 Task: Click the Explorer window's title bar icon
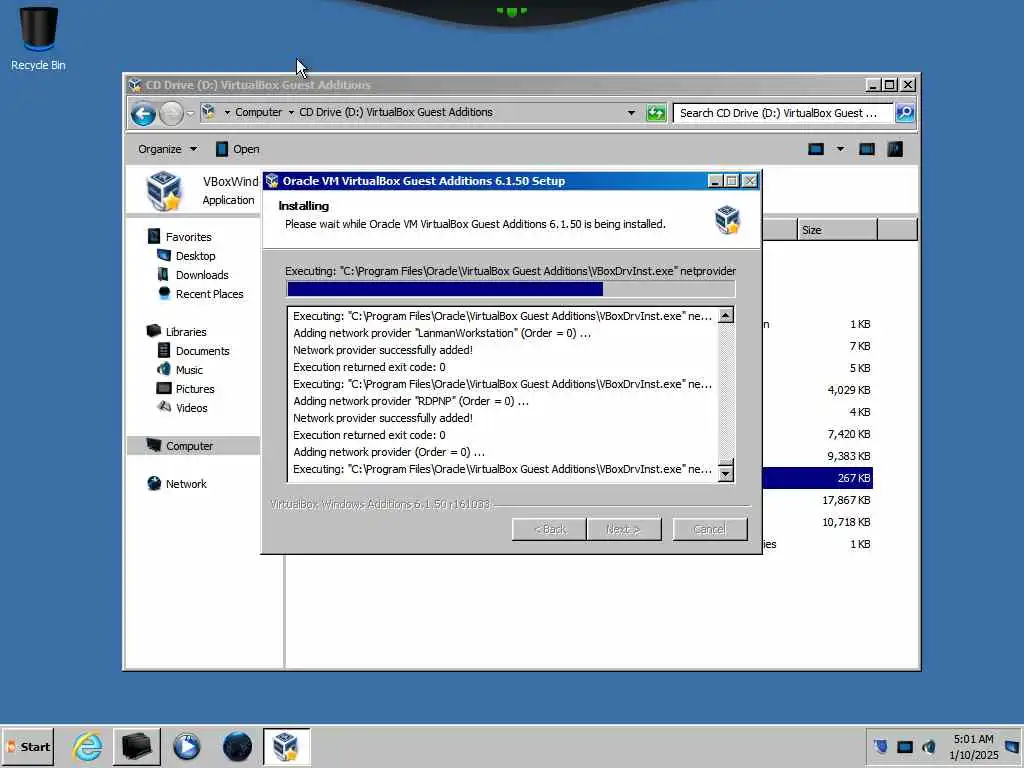click(x=135, y=85)
